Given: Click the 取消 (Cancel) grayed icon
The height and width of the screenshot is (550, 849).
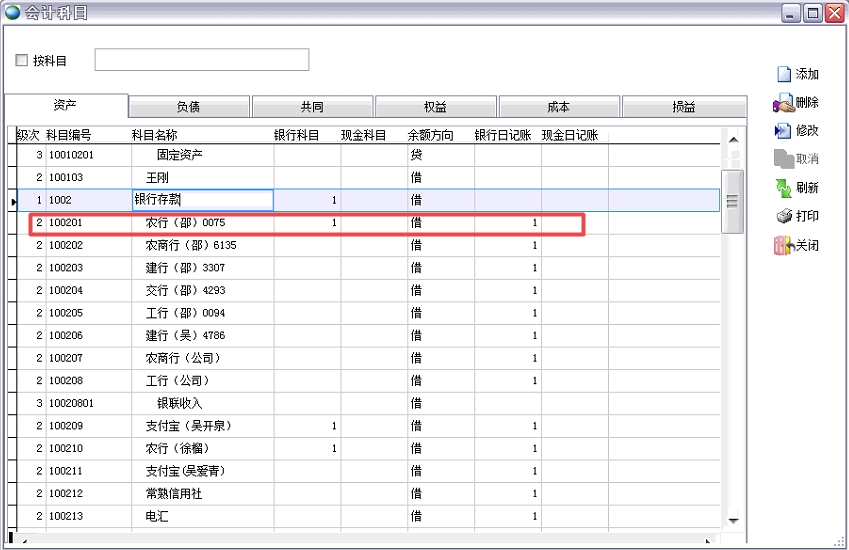Looking at the screenshot, I should tap(783, 159).
